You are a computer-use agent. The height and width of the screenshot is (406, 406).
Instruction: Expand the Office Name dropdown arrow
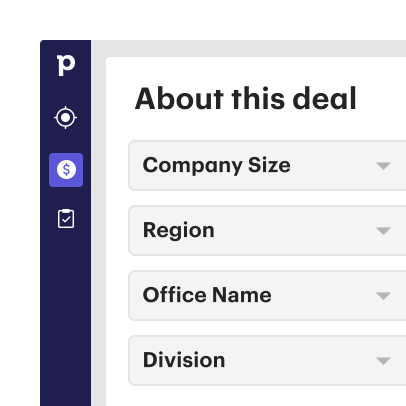coord(383,296)
